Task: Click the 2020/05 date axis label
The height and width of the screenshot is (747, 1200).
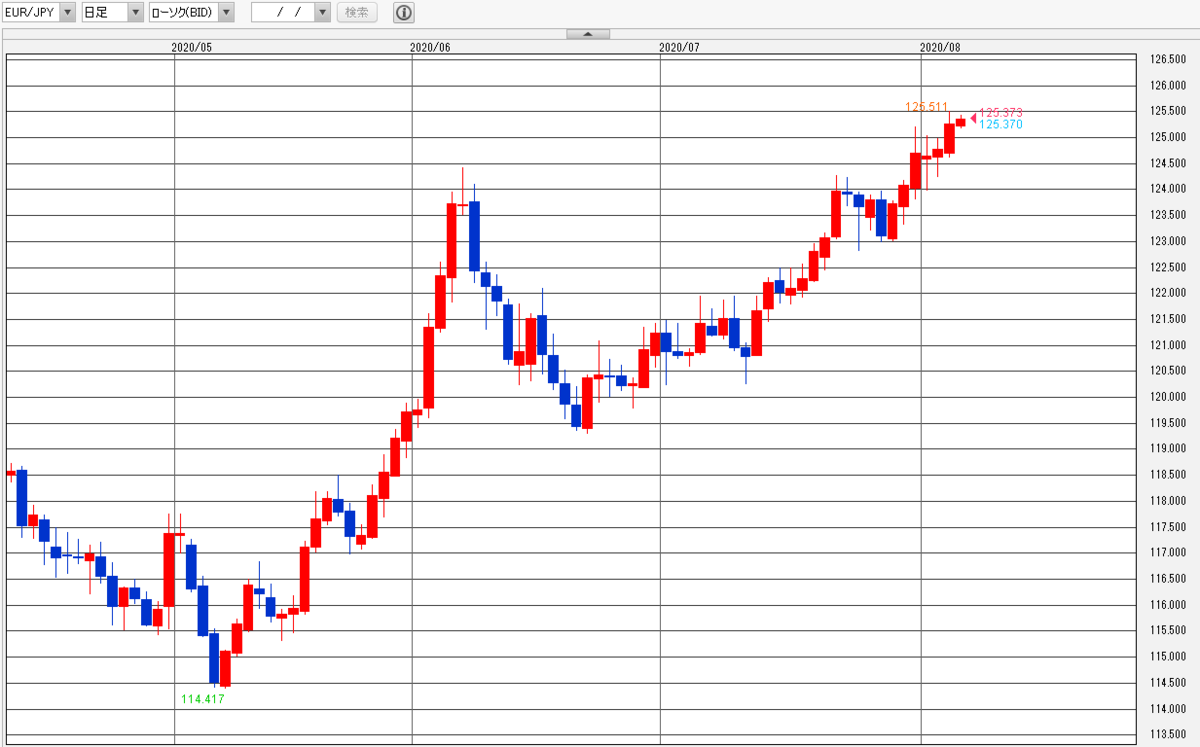Action: pos(192,47)
